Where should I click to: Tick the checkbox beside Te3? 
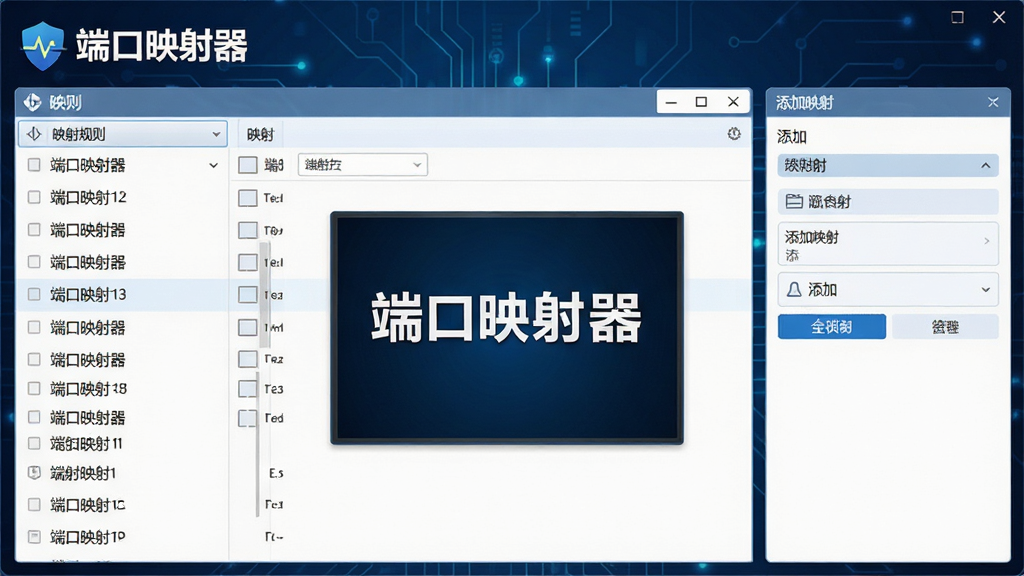pos(248,389)
